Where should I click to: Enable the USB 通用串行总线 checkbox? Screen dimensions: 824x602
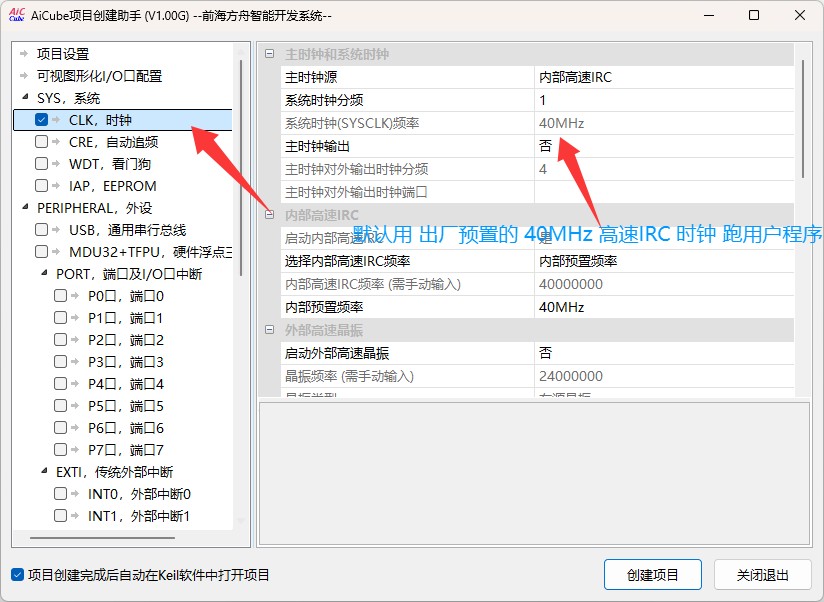pos(42,230)
